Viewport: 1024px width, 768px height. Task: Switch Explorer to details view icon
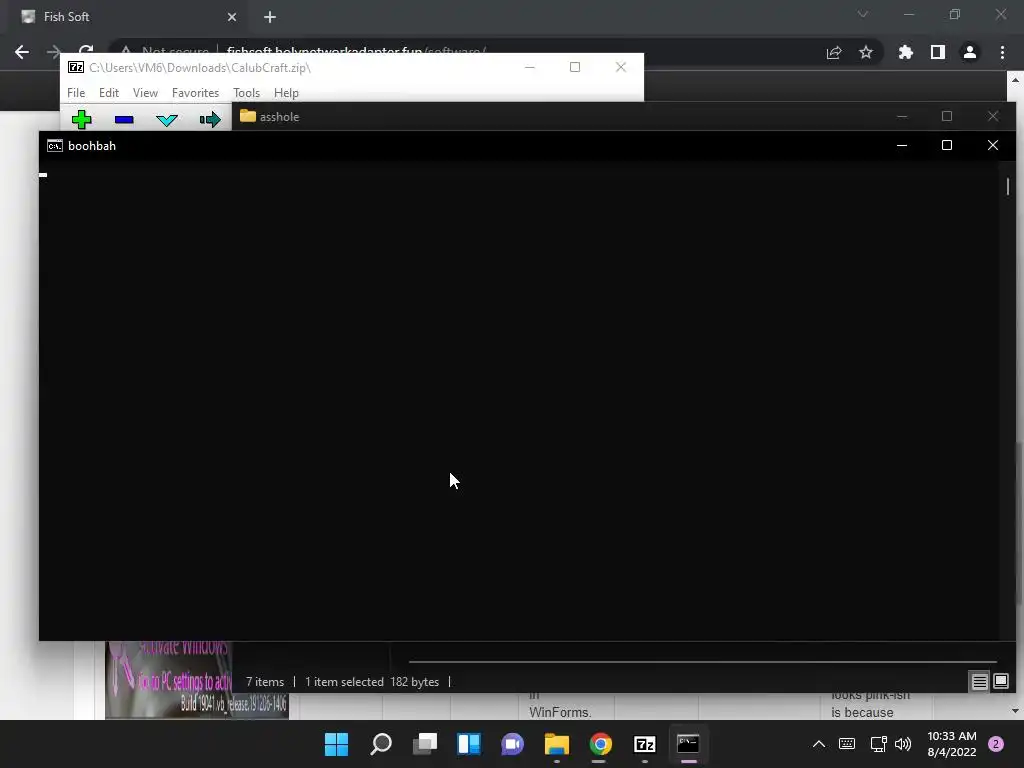(980, 682)
